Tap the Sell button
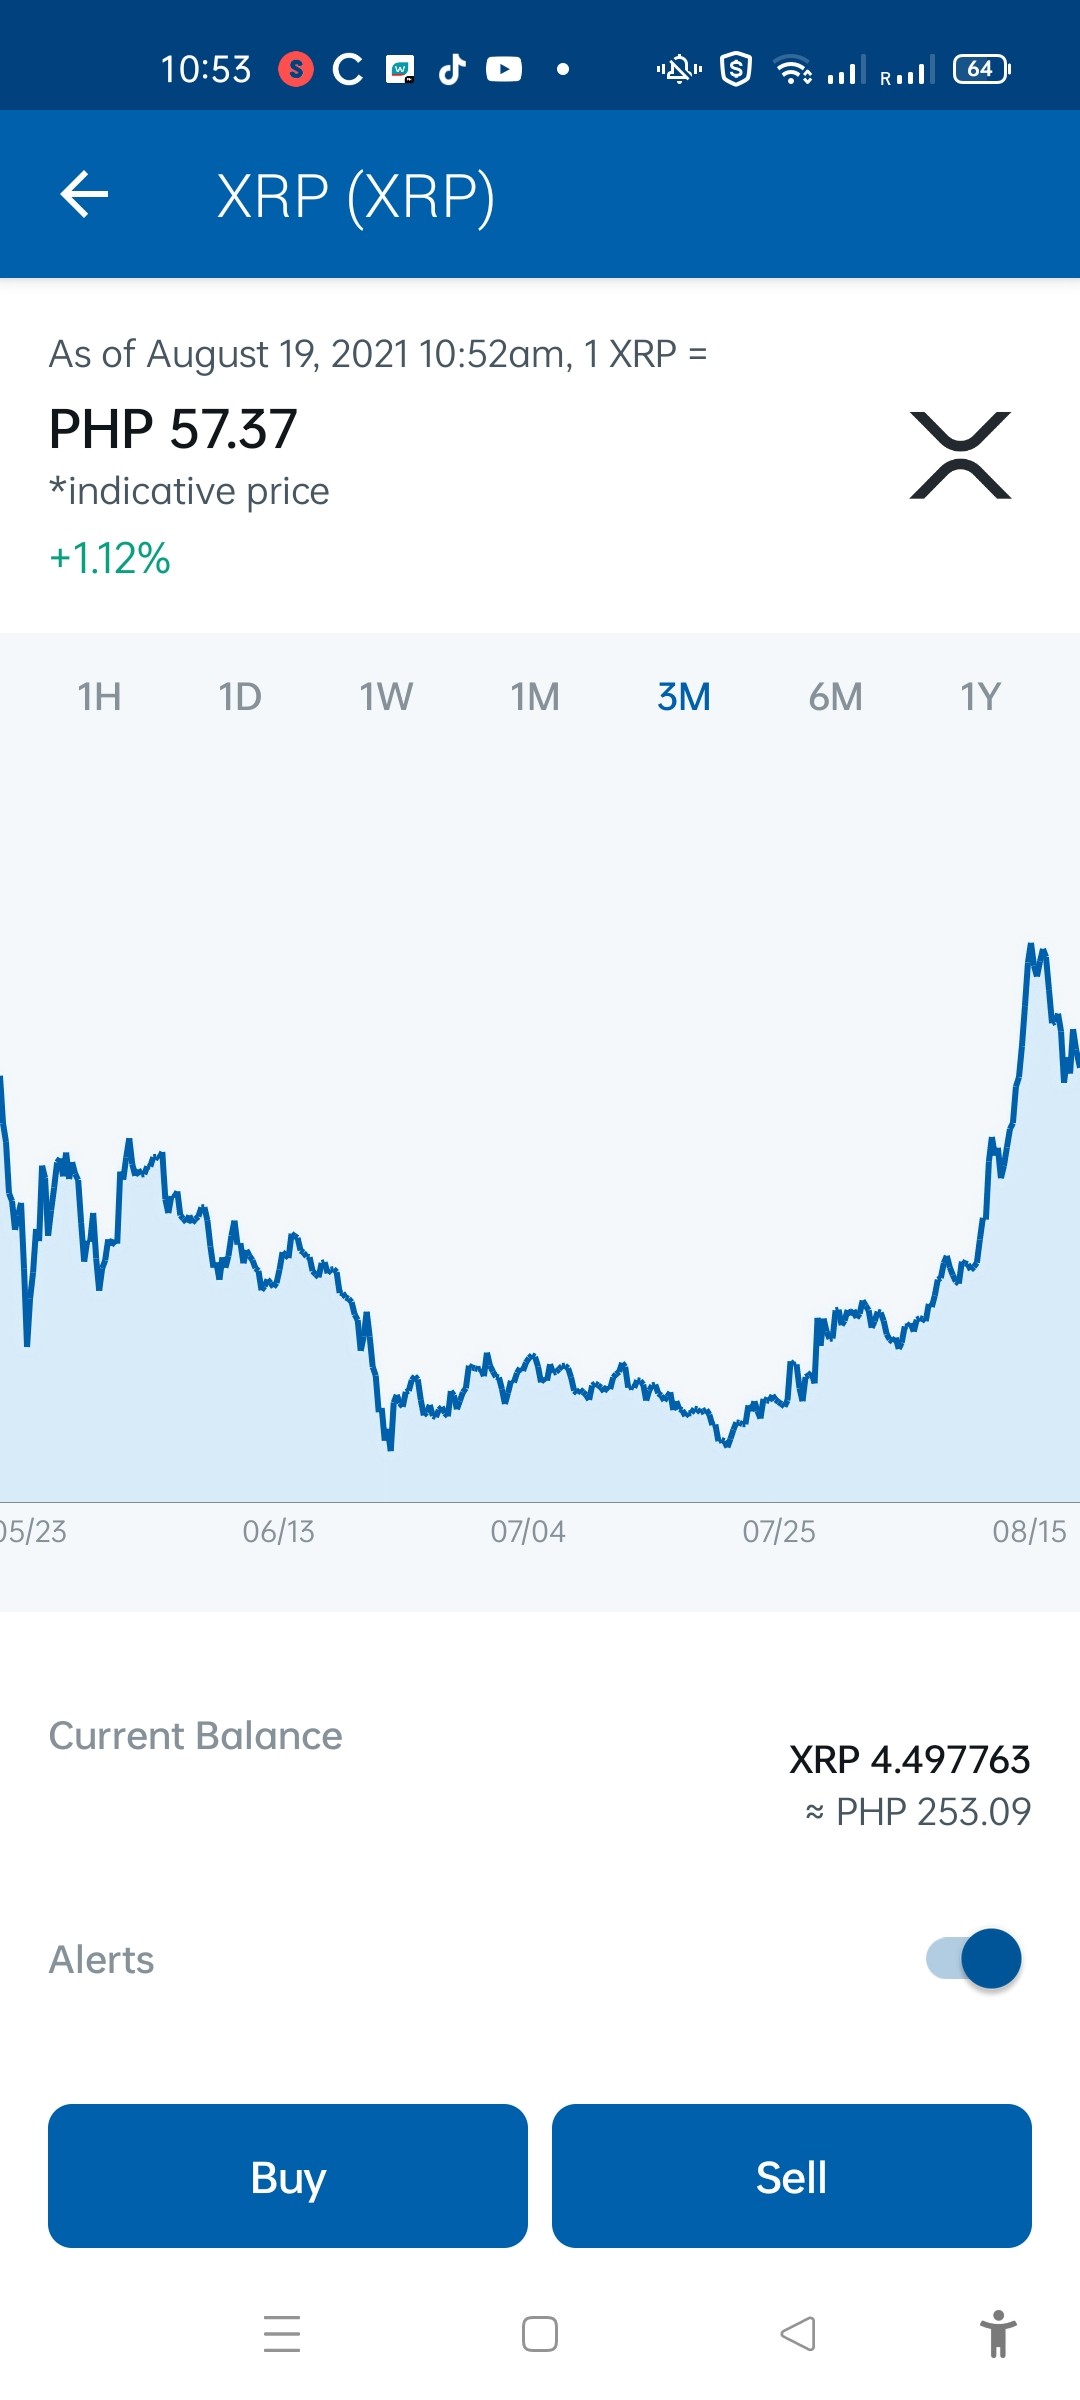The image size is (1080, 2400). pos(792,2176)
